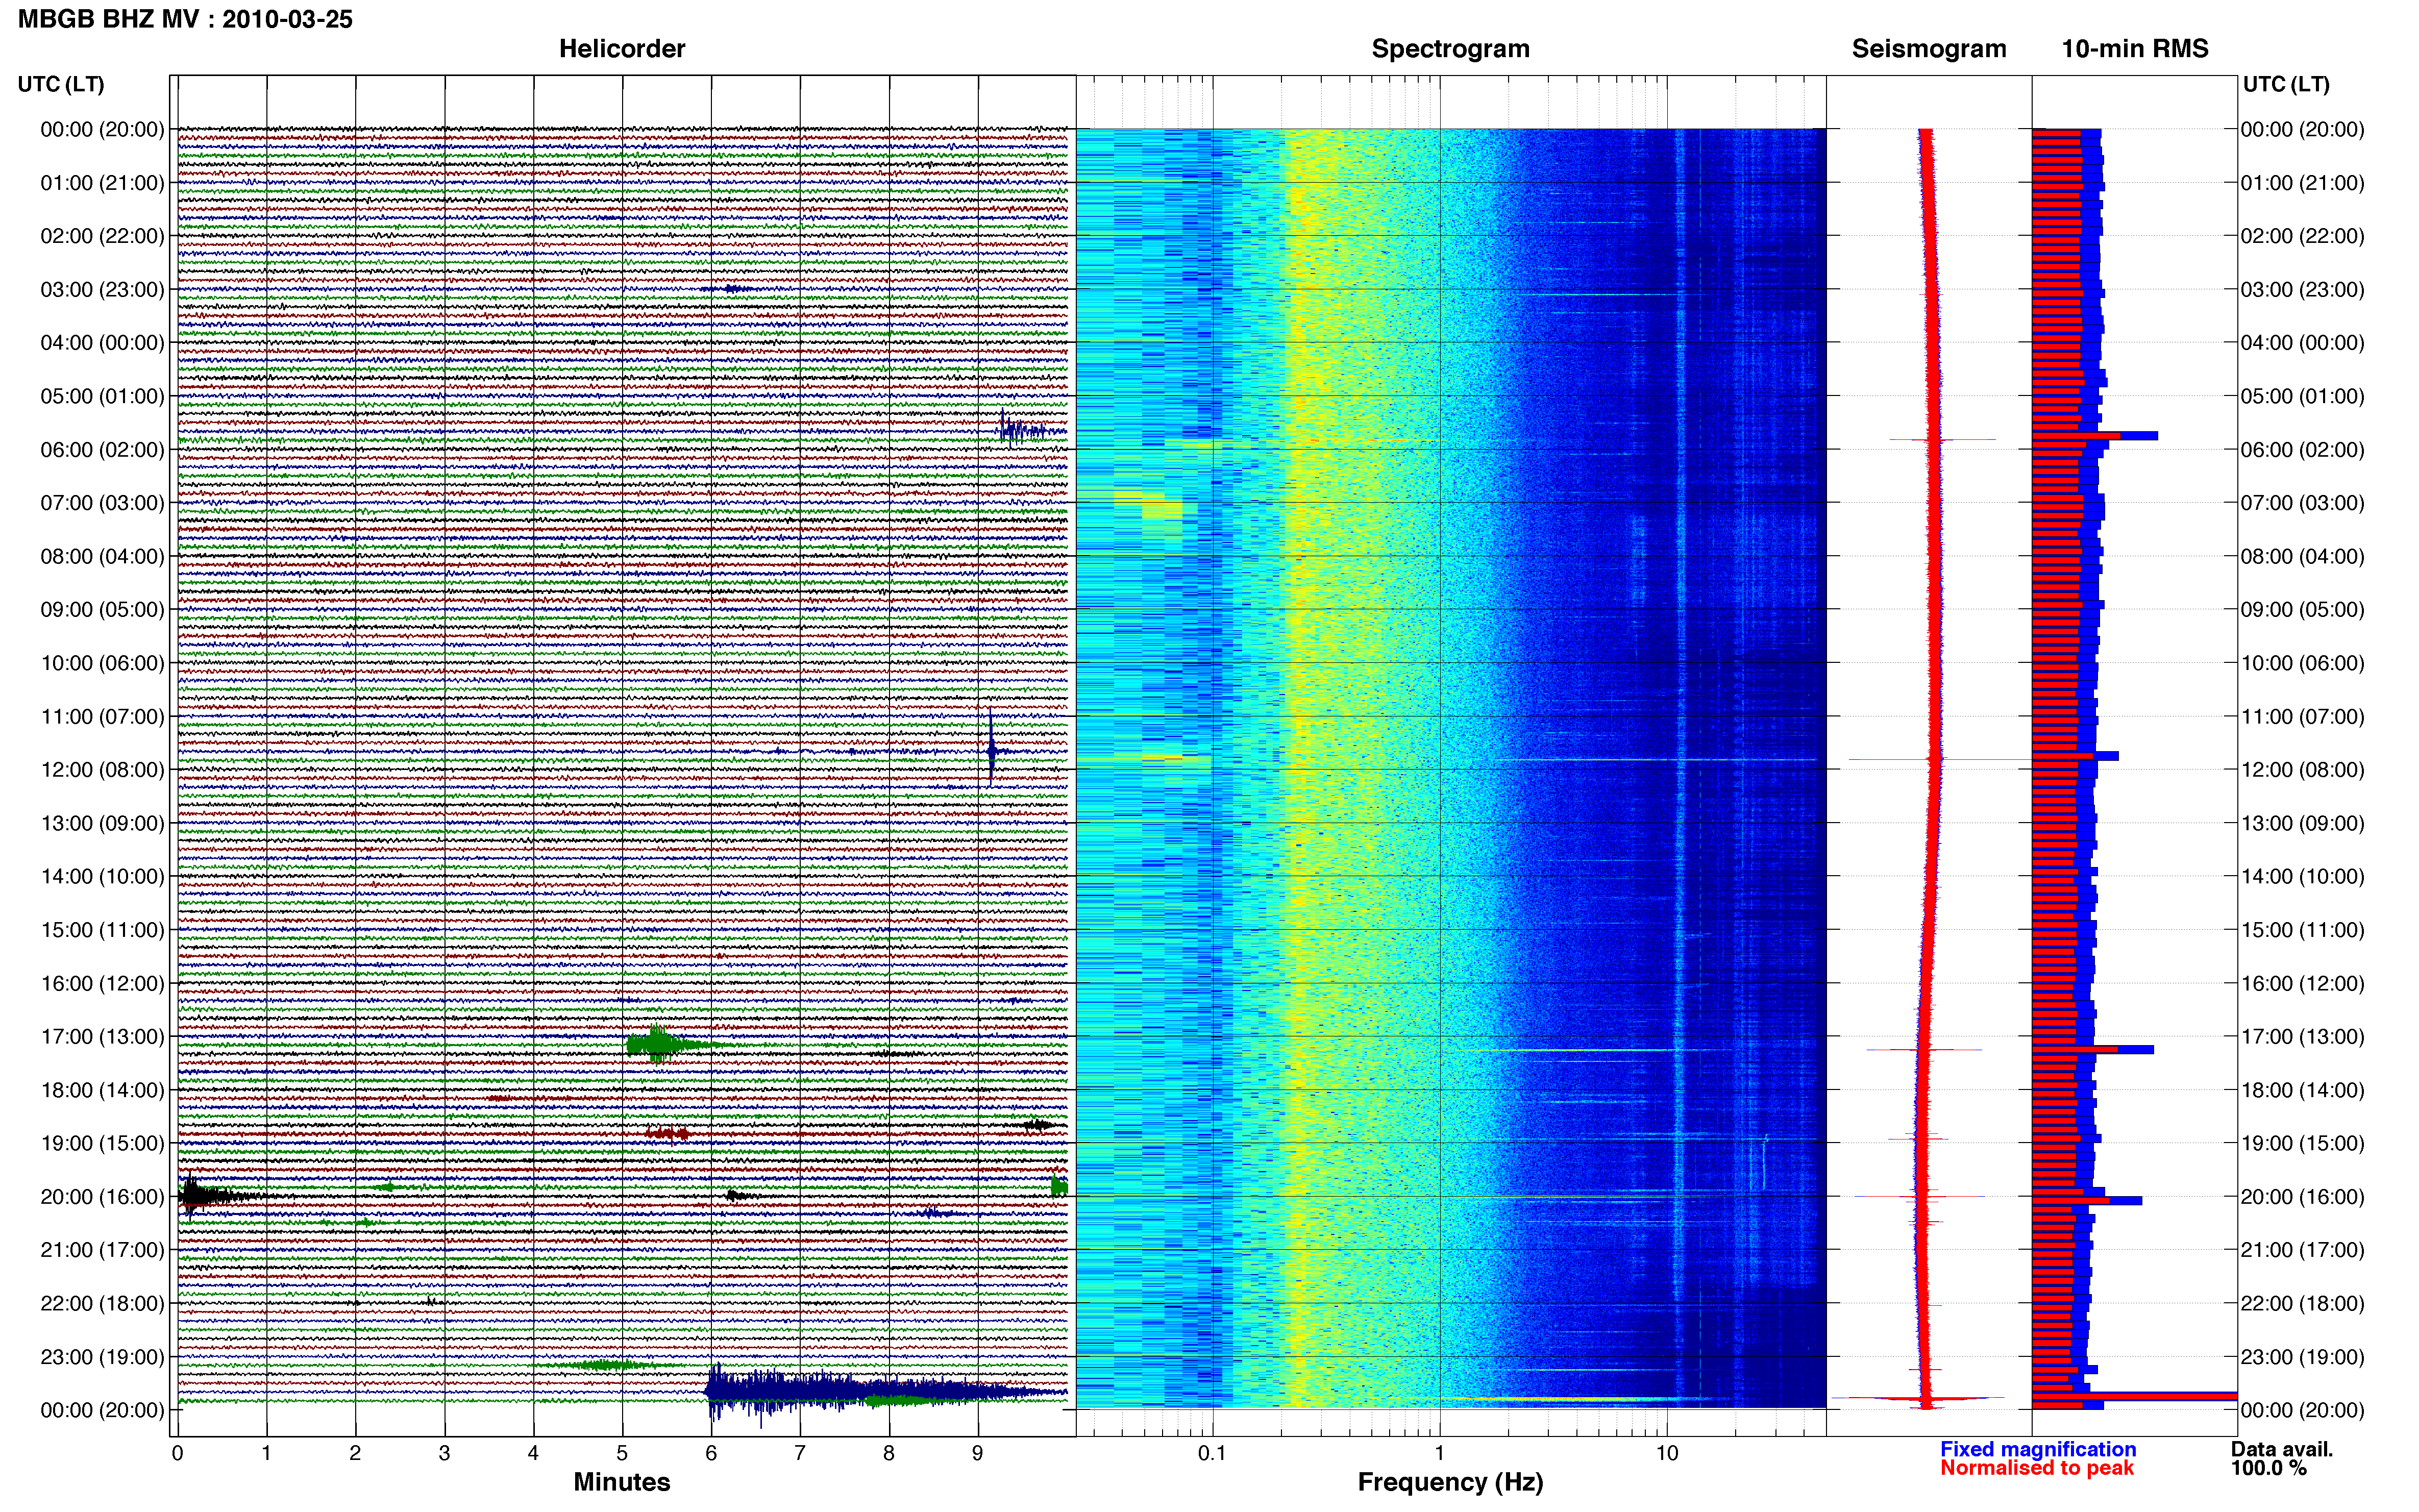This screenshot has width=2419, height=1512.
Task: Select the Helicorder panel heading
Action: [x=622, y=49]
